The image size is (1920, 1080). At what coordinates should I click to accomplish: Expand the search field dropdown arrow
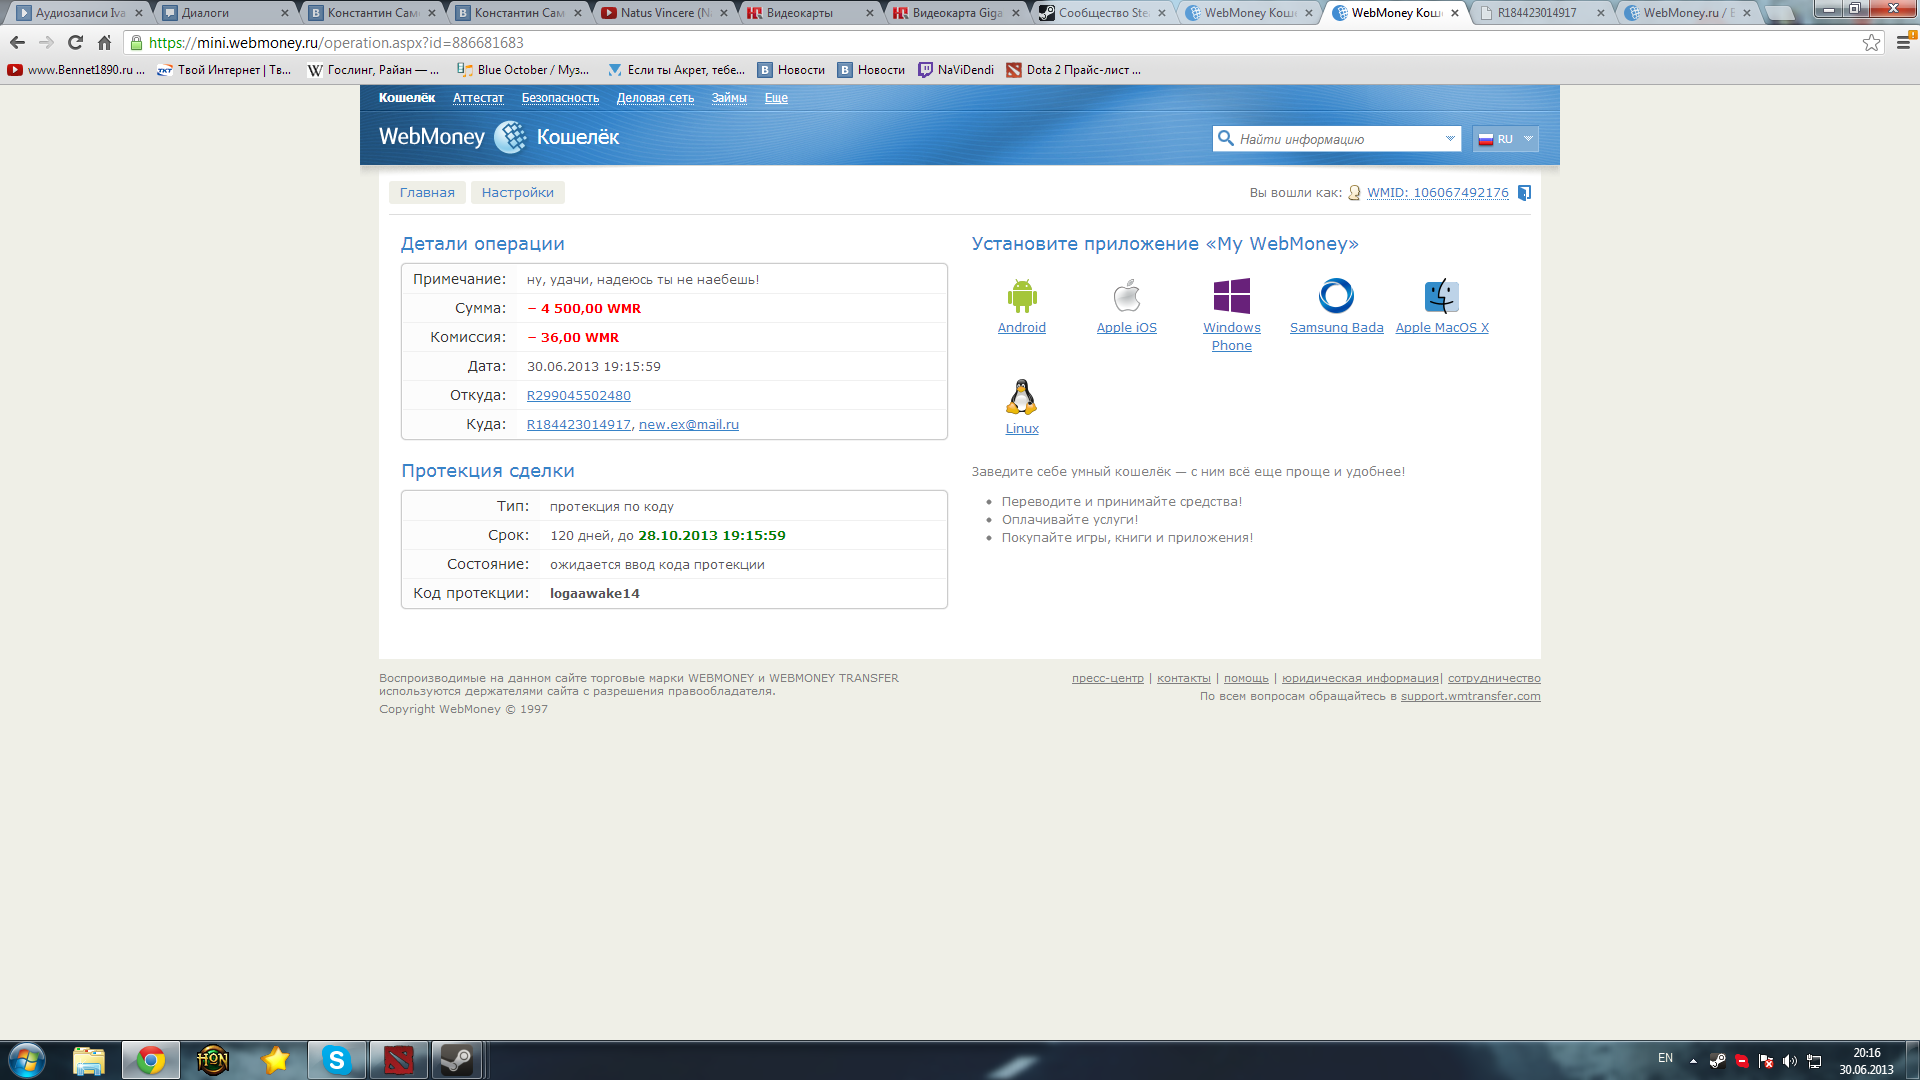[1450, 139]
